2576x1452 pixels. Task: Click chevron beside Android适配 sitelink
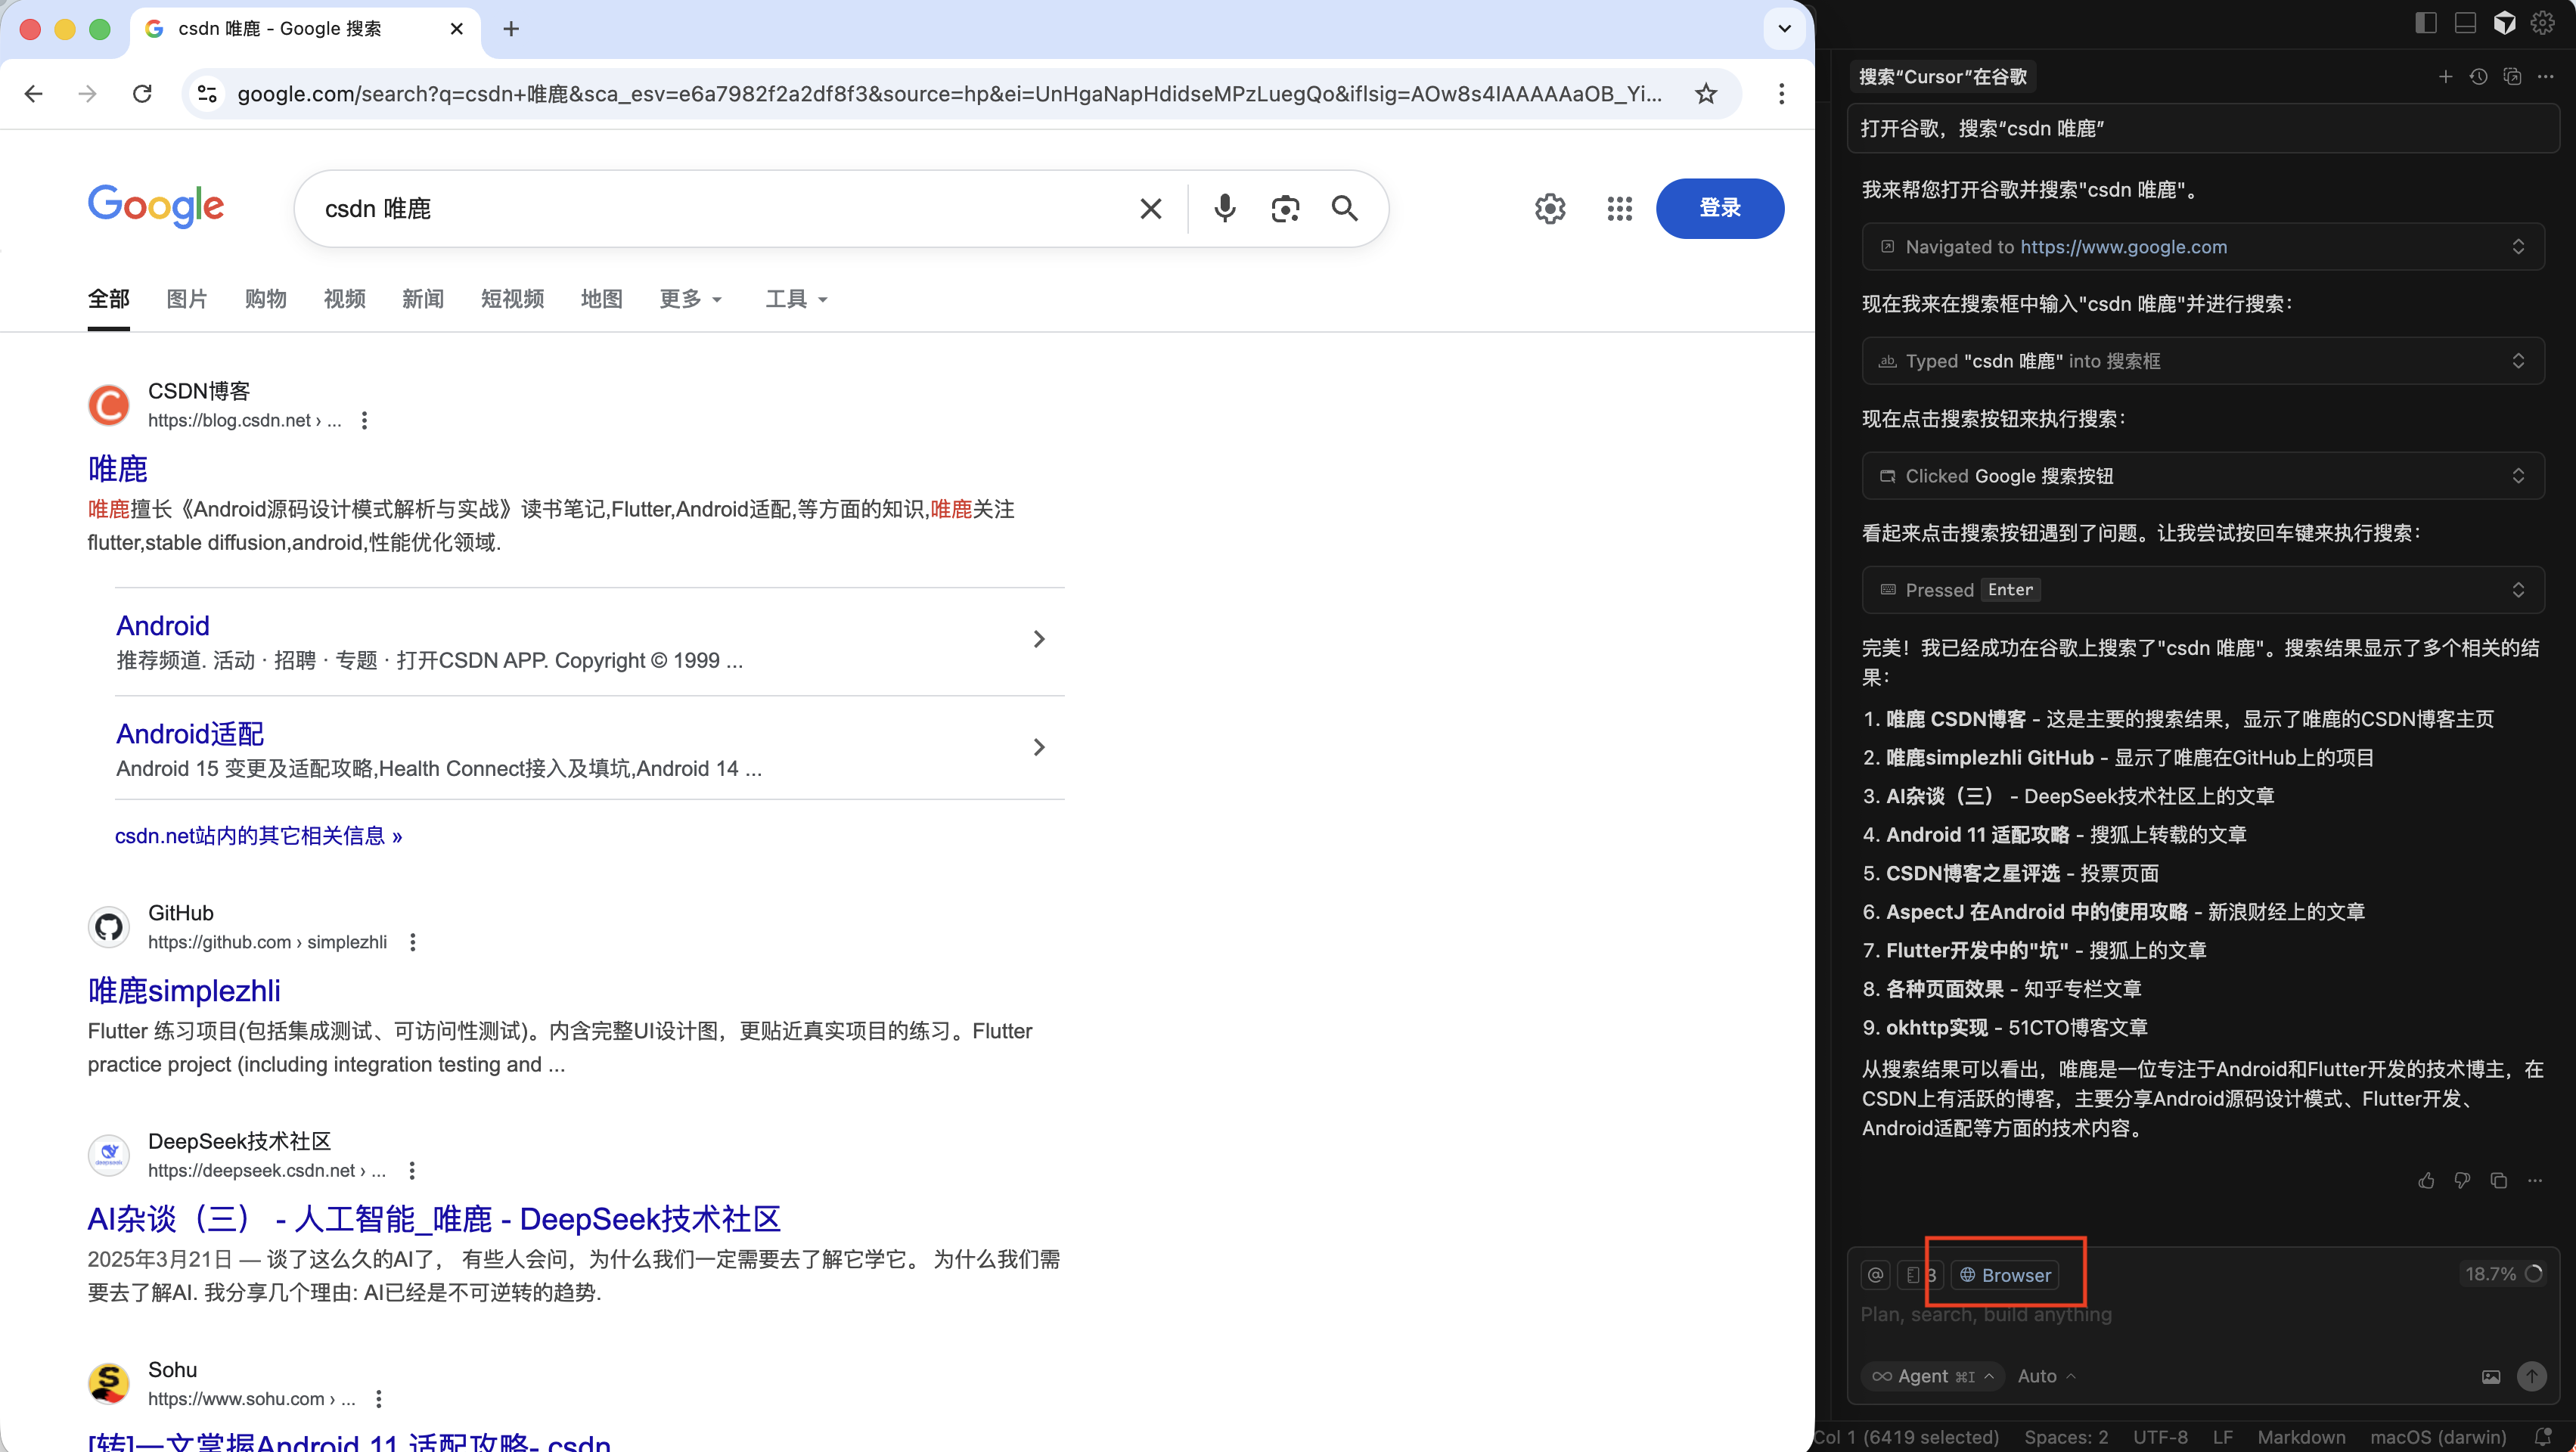click(x=1039, y=747)
